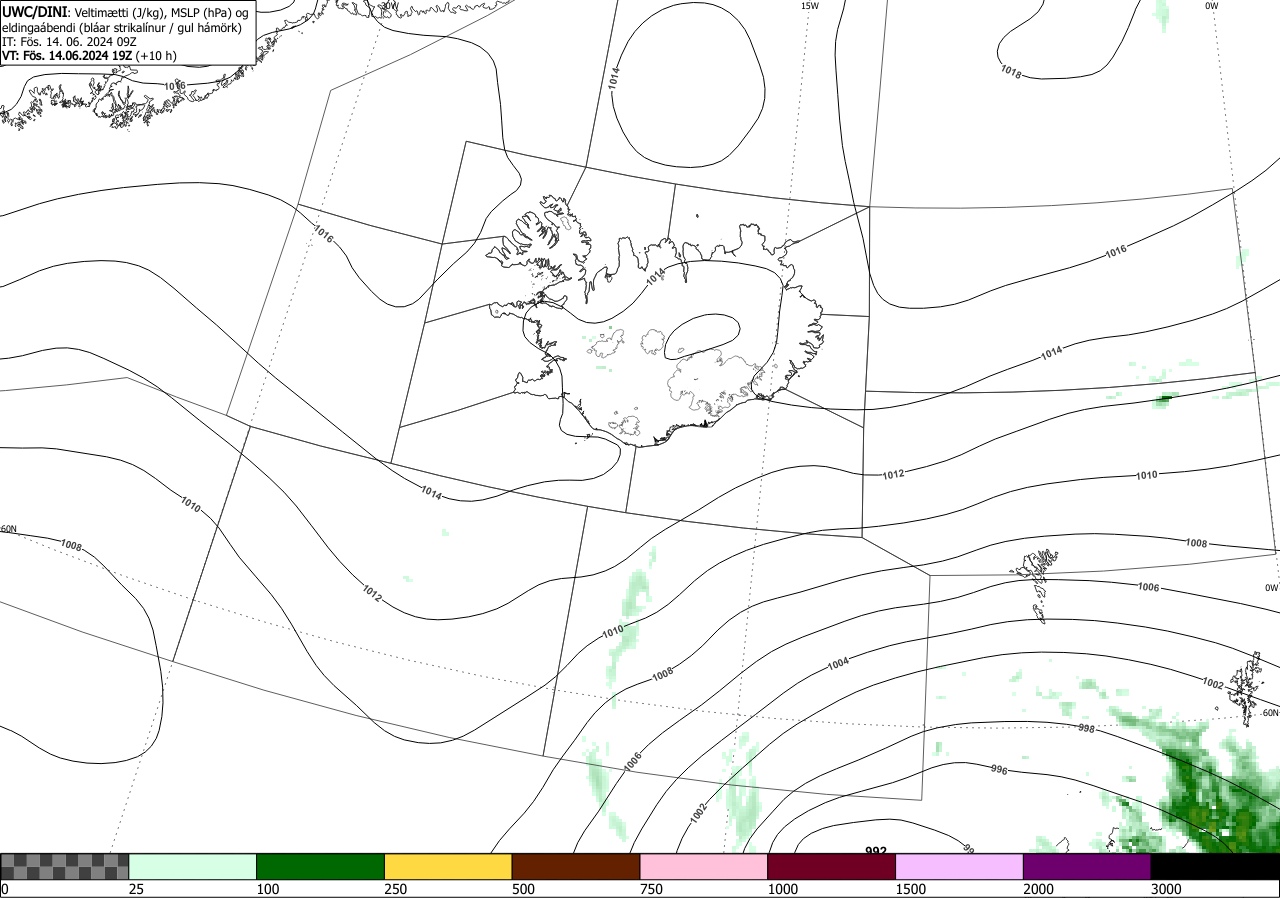Click the 1018 isobar label
The width and height of the screenshot is (1280, 898).
(1011, 72)
